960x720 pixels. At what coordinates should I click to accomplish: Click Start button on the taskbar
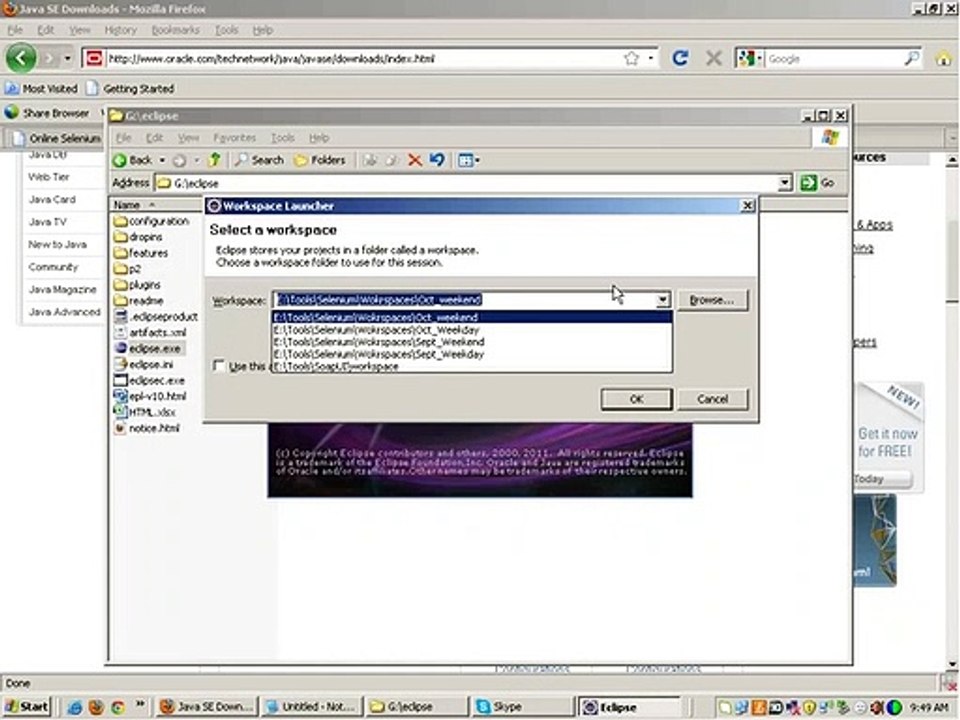click(26, 707)
